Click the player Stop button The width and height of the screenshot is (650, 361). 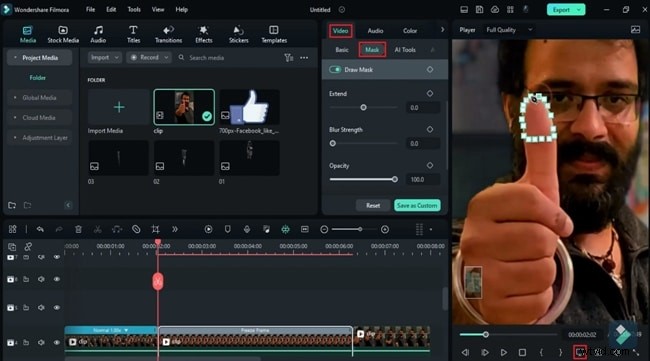tap(522, 352)
